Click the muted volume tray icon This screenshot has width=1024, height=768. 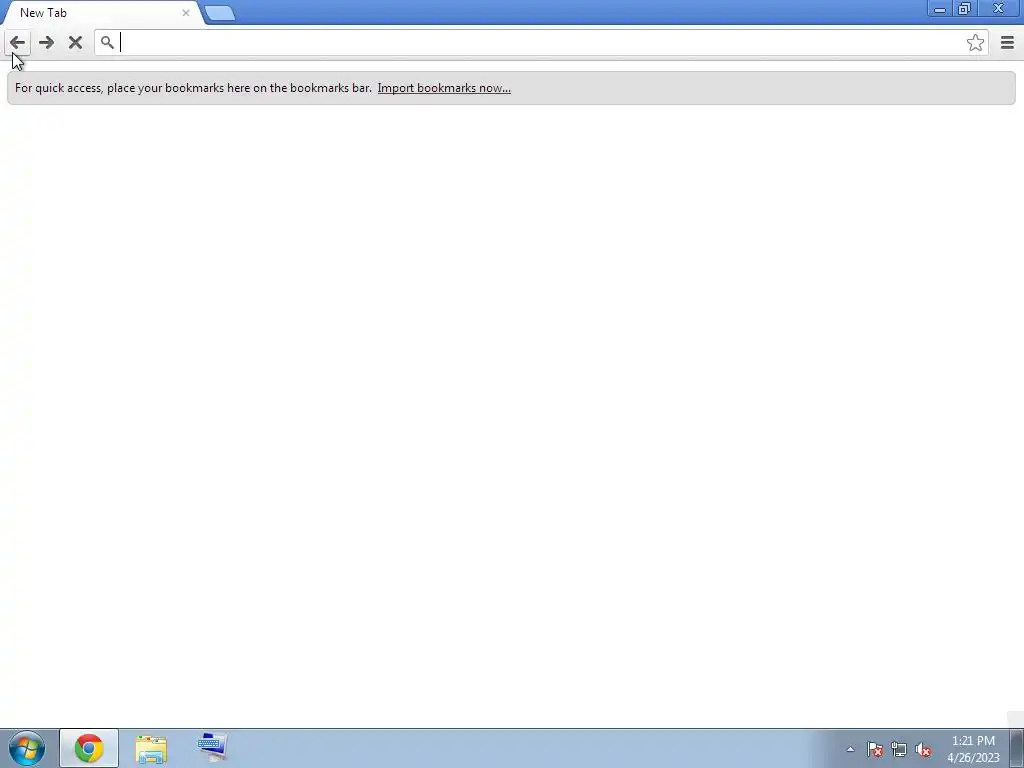pos(923,750)
